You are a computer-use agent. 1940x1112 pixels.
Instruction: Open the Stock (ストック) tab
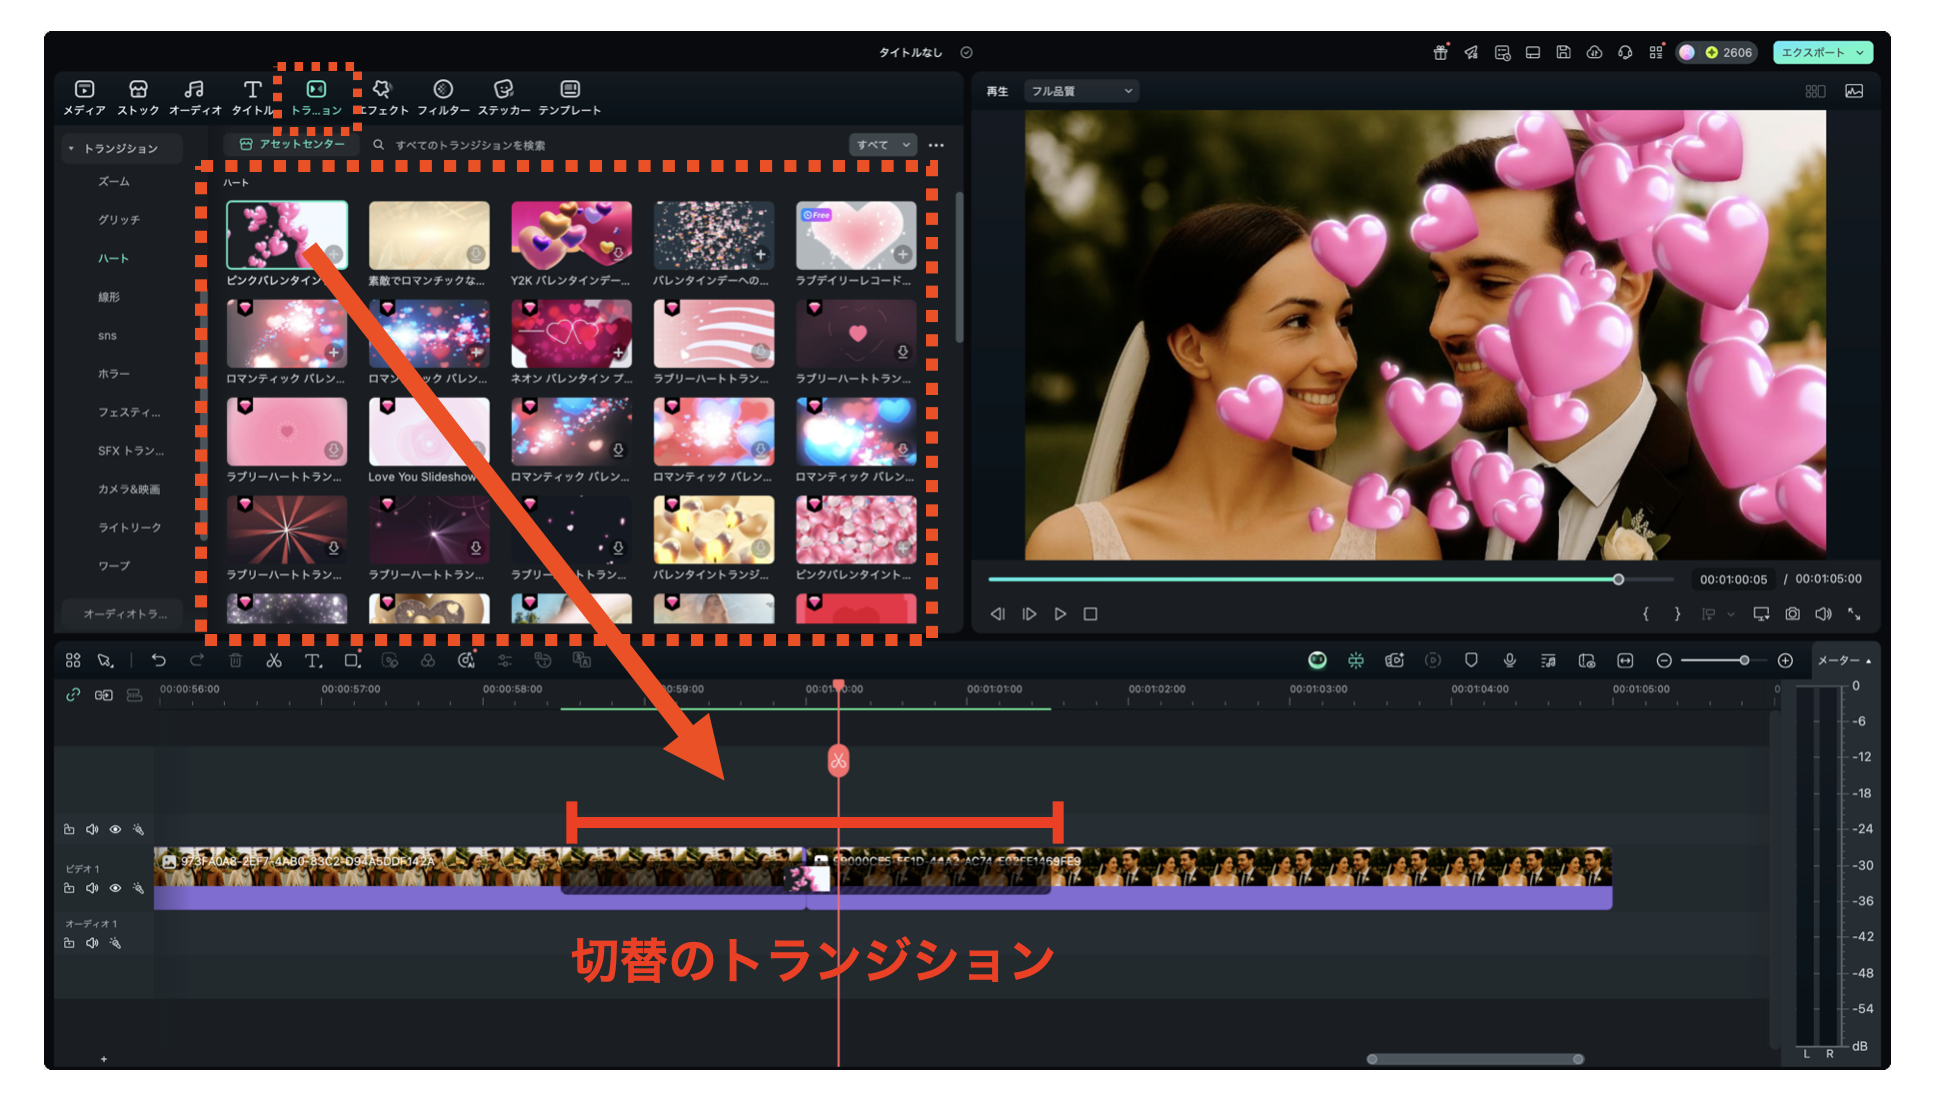[x=138, y=98]
